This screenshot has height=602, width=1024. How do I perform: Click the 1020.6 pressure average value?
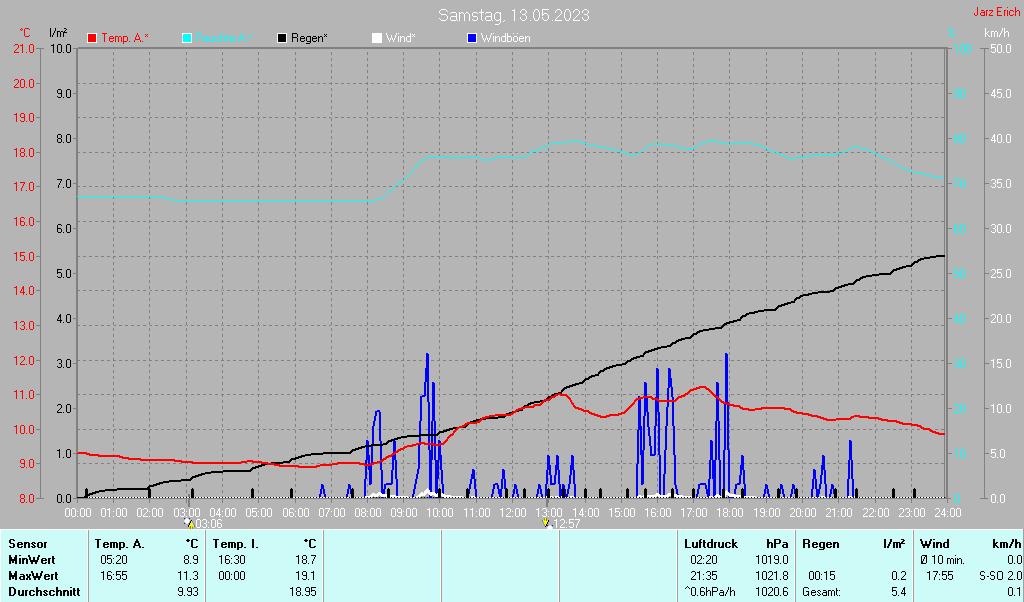pyautogui.click(x=772, y=592)
